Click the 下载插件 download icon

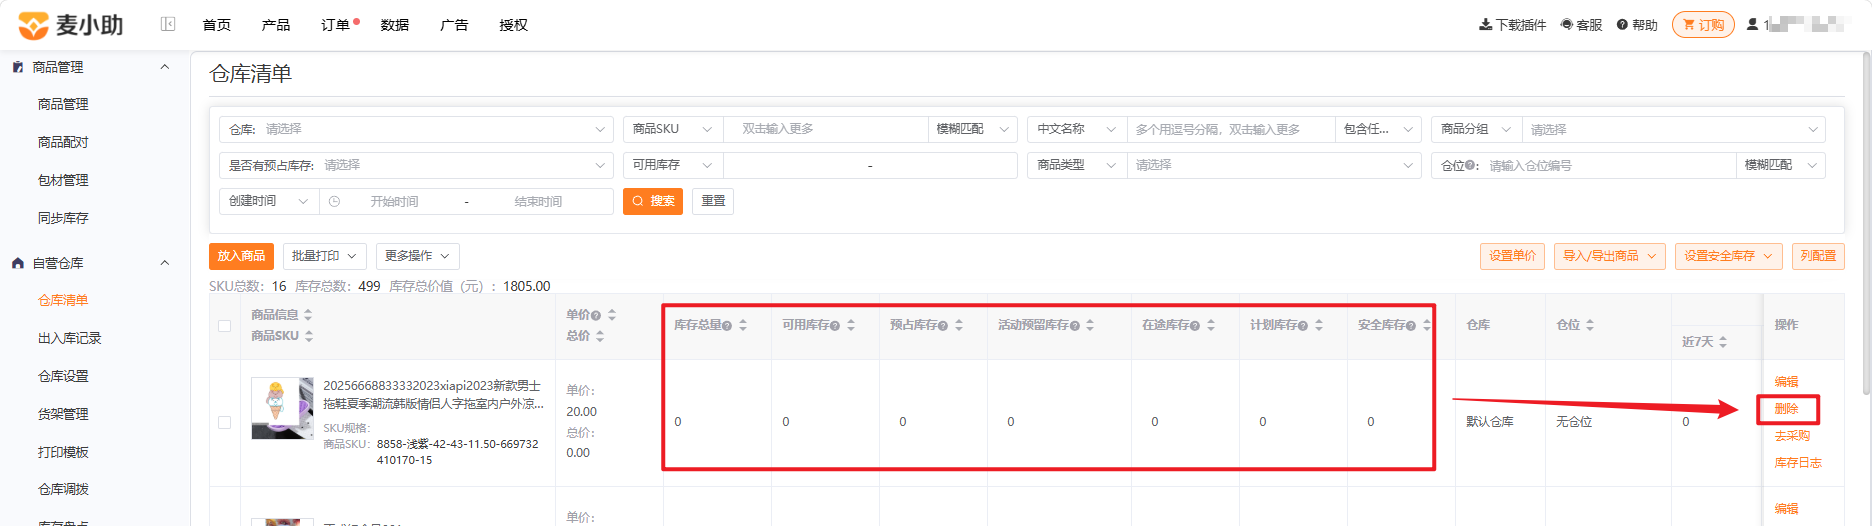1485,24
